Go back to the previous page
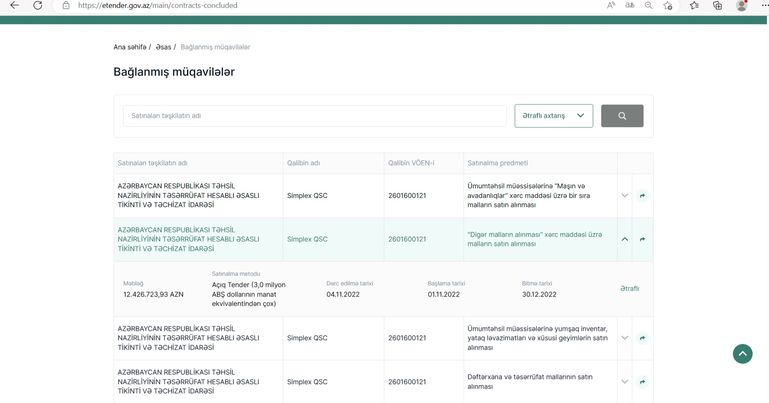769x403 pixels. 15,5
